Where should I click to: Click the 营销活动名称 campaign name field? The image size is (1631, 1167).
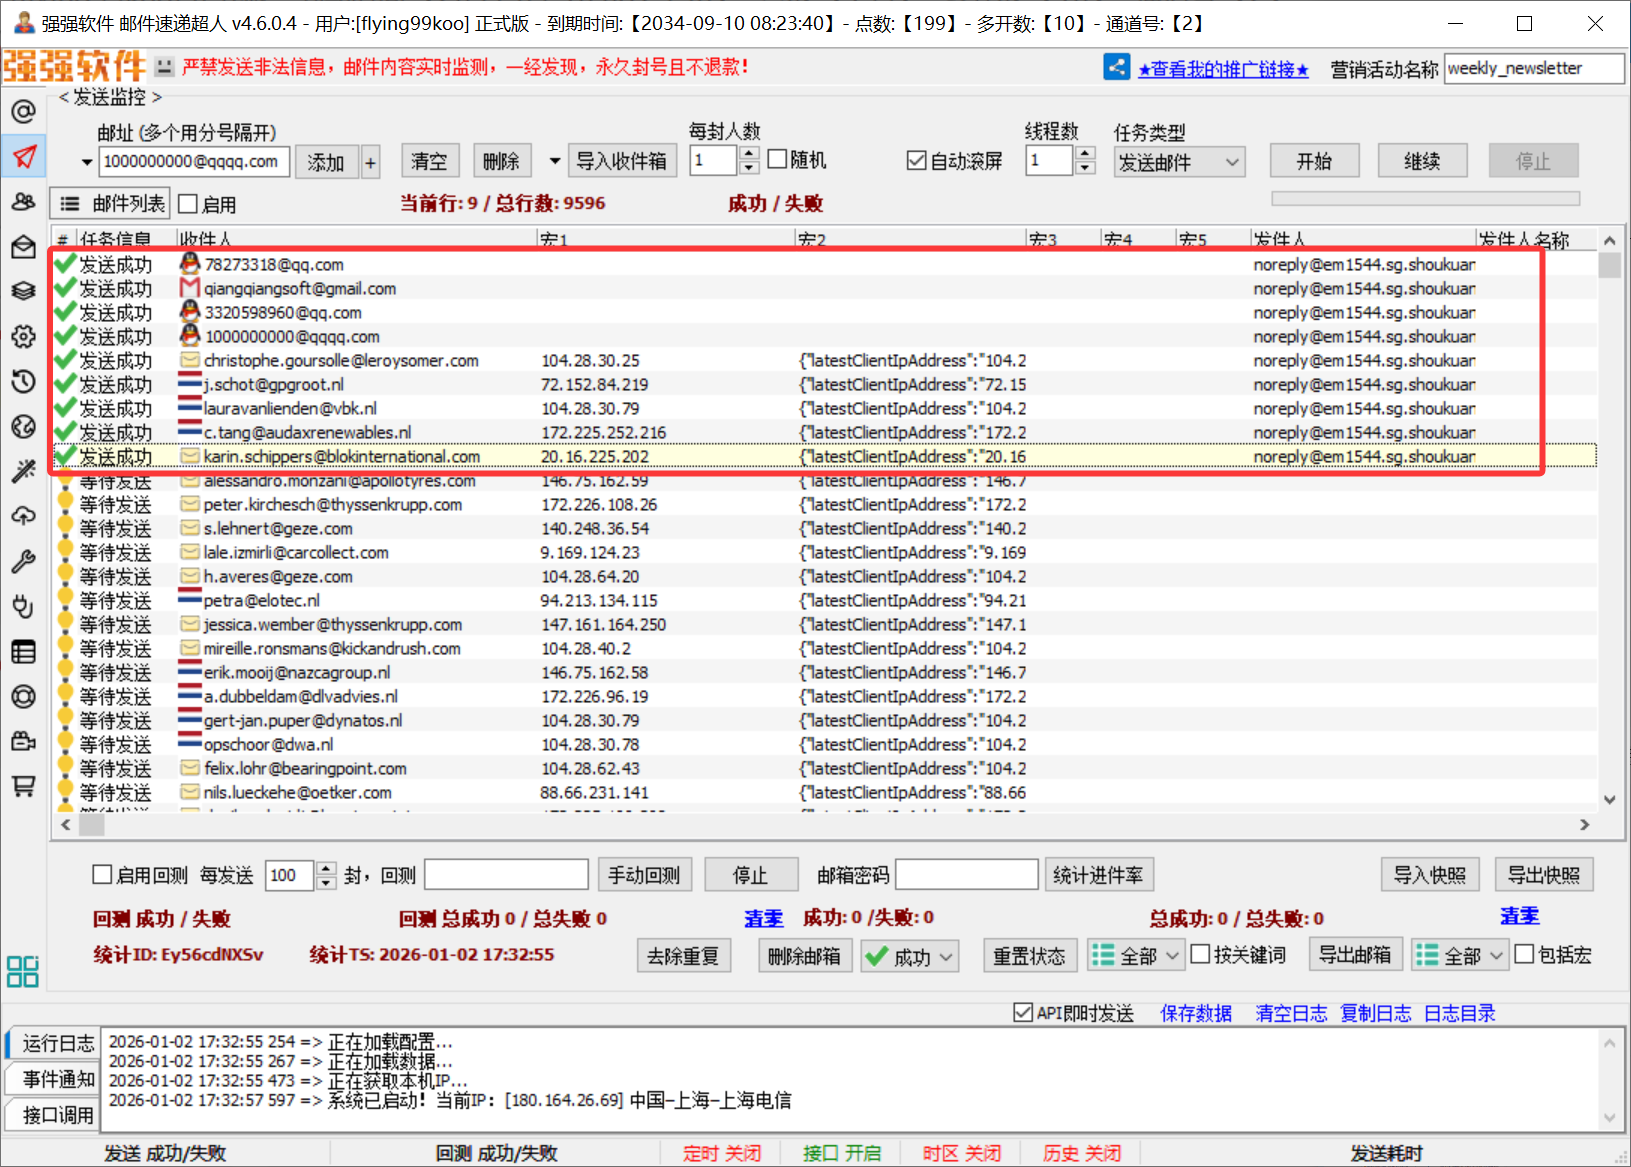coord(1533,69)
